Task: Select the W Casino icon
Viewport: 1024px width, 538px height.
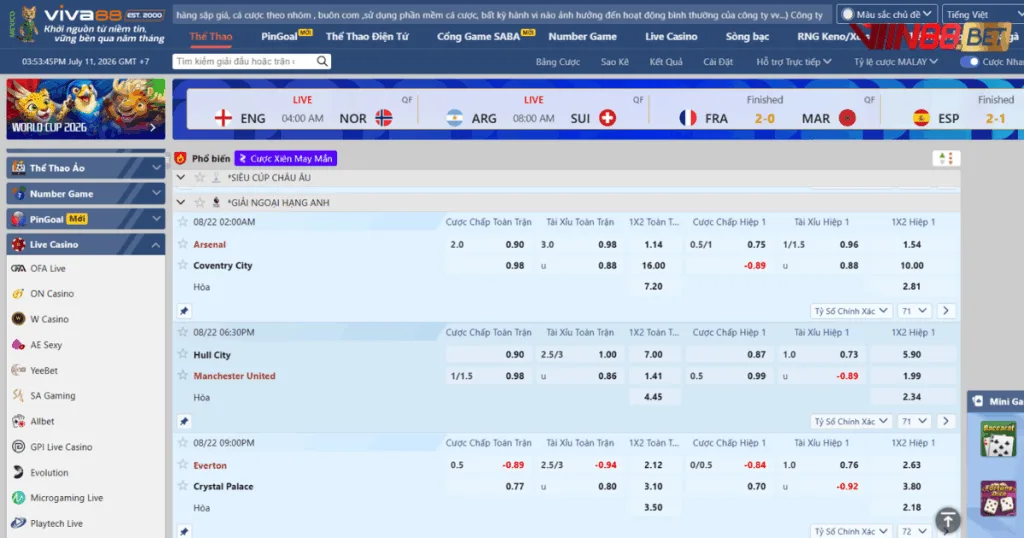Action: (18, 319)
